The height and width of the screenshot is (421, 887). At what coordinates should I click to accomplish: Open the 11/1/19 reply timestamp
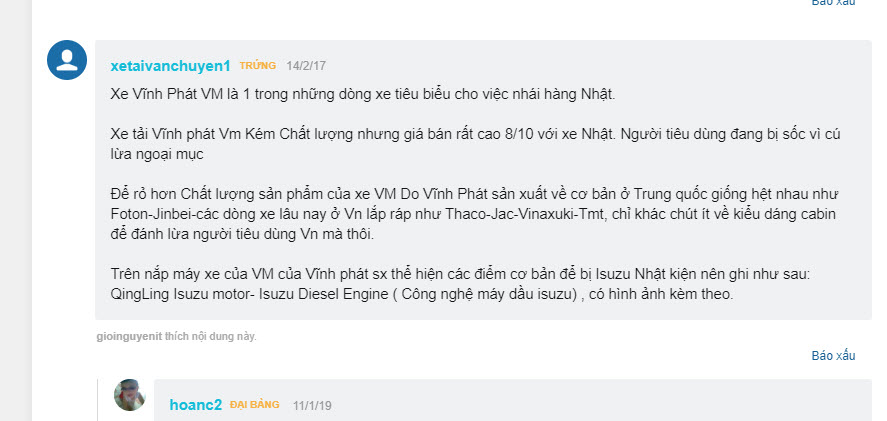click(312, 405)
